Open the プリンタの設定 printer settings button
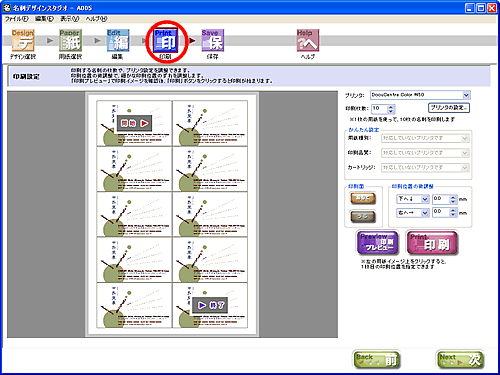 click(x=449, y=108)
